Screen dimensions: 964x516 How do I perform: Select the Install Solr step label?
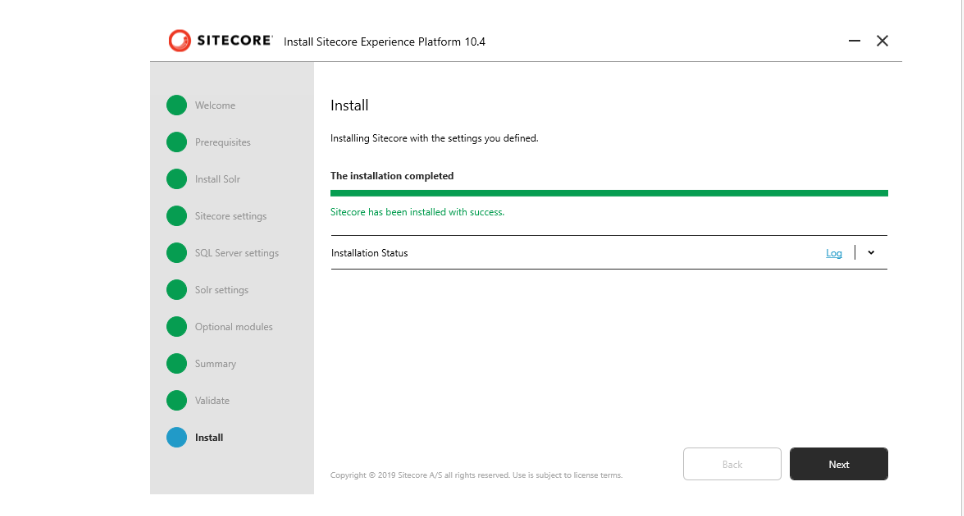tap(217, 179)
